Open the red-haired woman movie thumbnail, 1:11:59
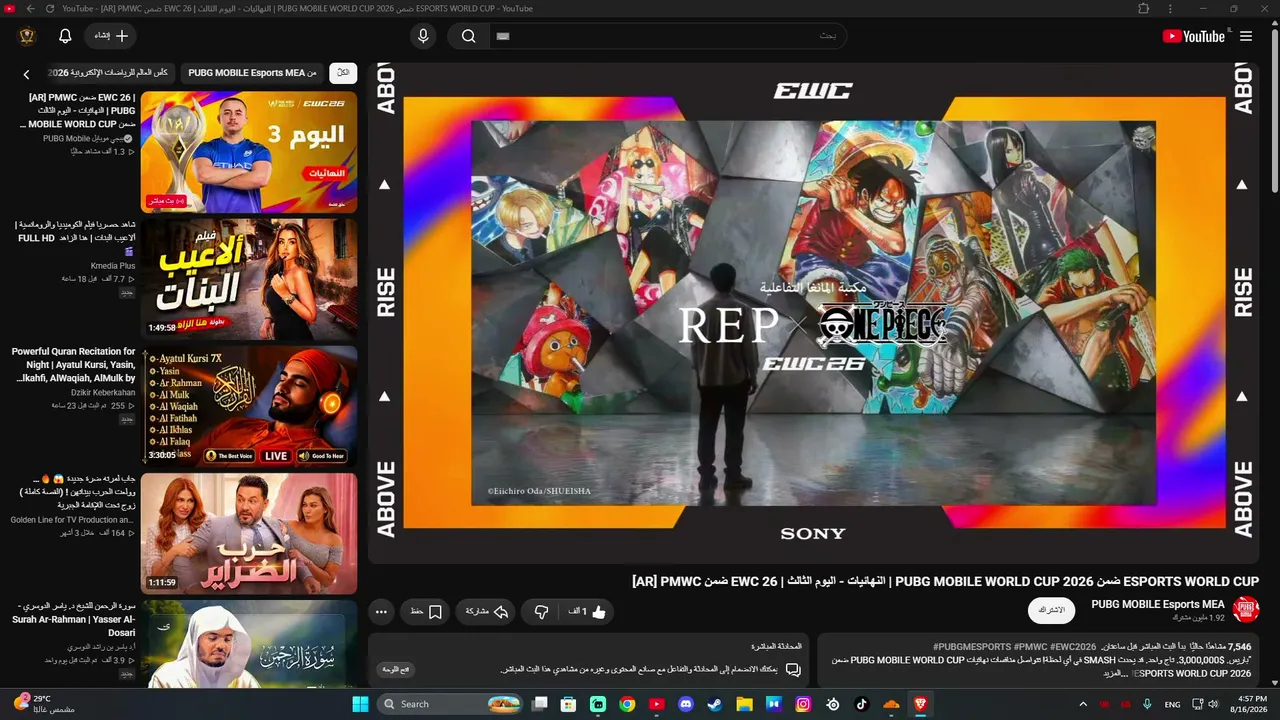 [x=249, y=533]
